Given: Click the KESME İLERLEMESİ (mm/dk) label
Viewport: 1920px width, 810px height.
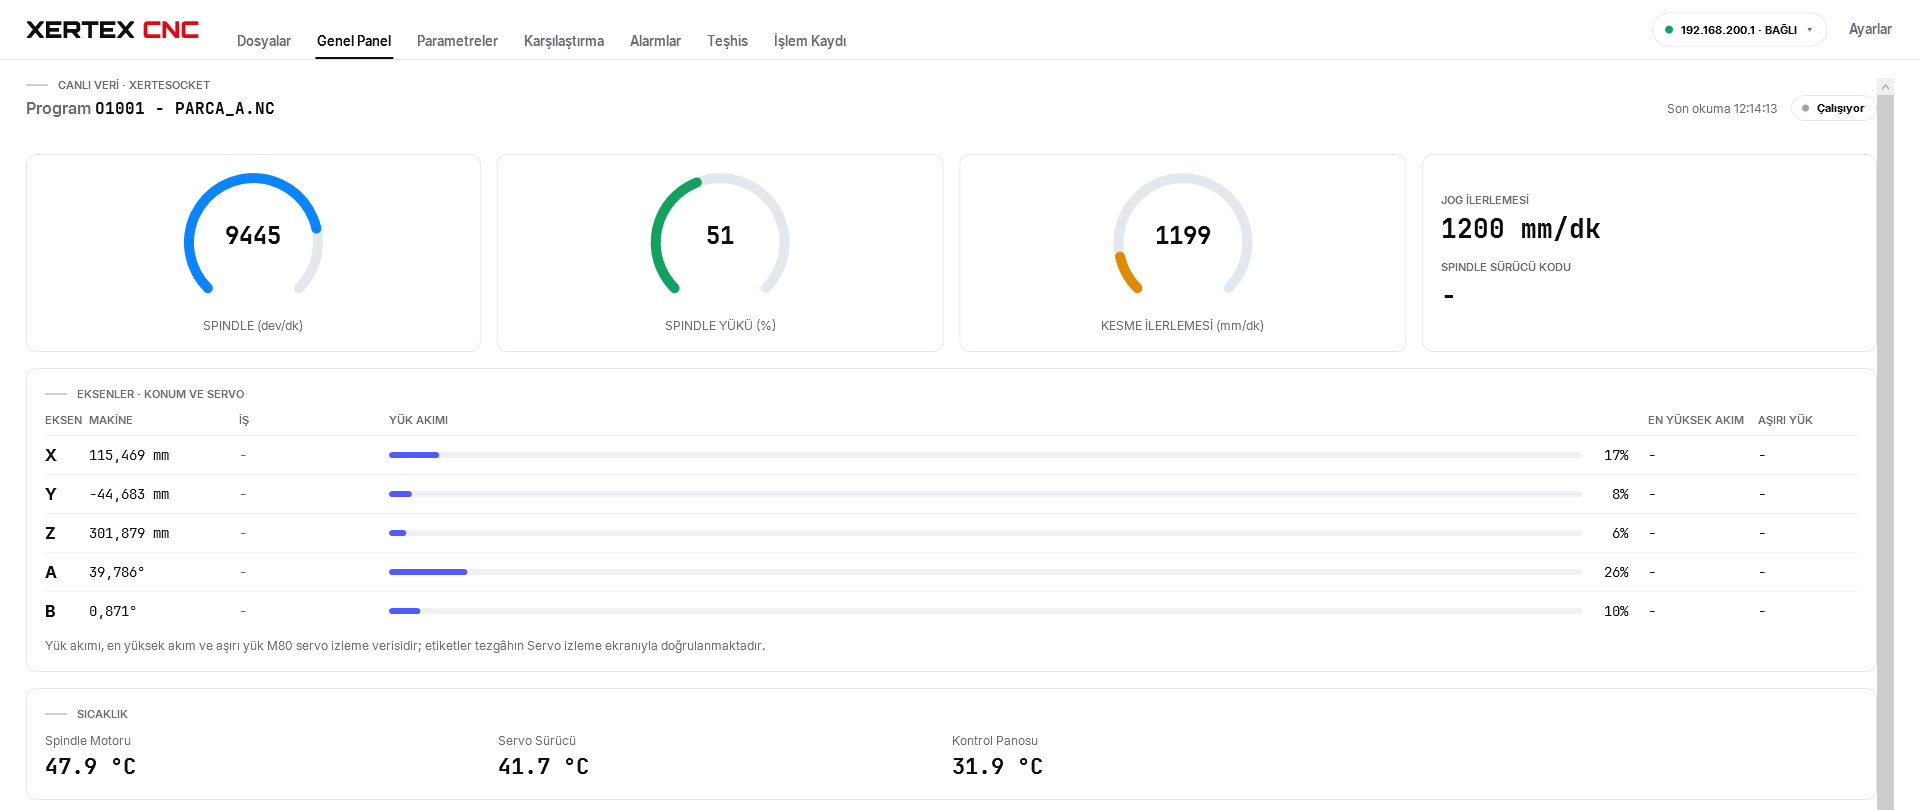Looking at the screenshot, I should tap(1182, 326).
